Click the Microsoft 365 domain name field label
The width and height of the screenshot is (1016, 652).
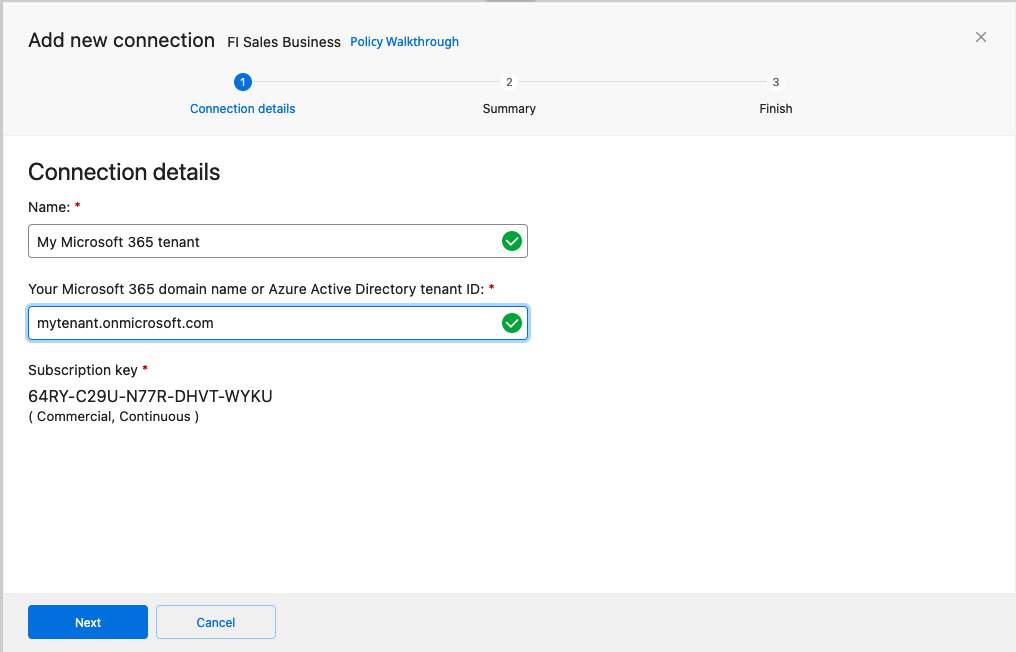click(256, 289)
